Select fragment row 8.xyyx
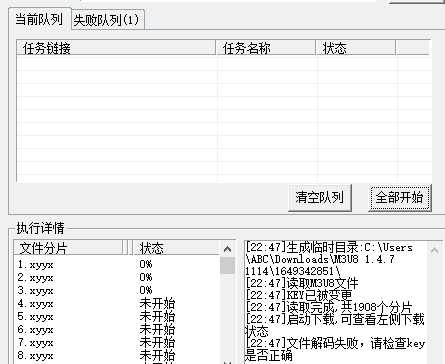Screen dimensions: 445x364 click(x=117, y=355)
